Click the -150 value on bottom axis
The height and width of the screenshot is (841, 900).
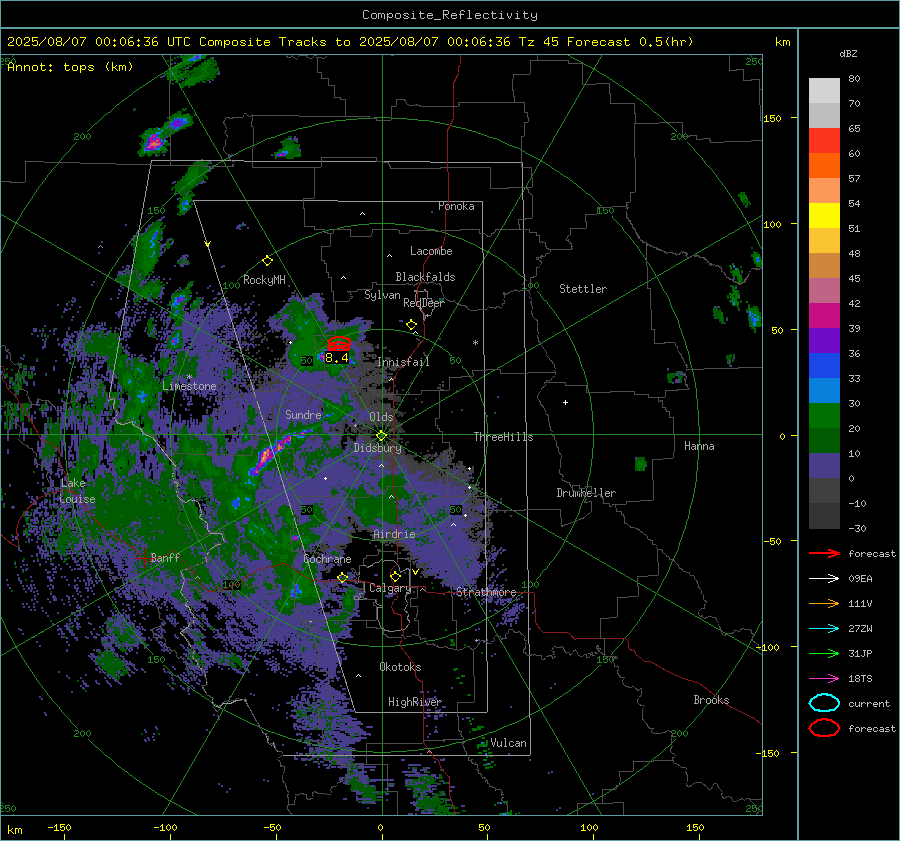tap(59, 828)
